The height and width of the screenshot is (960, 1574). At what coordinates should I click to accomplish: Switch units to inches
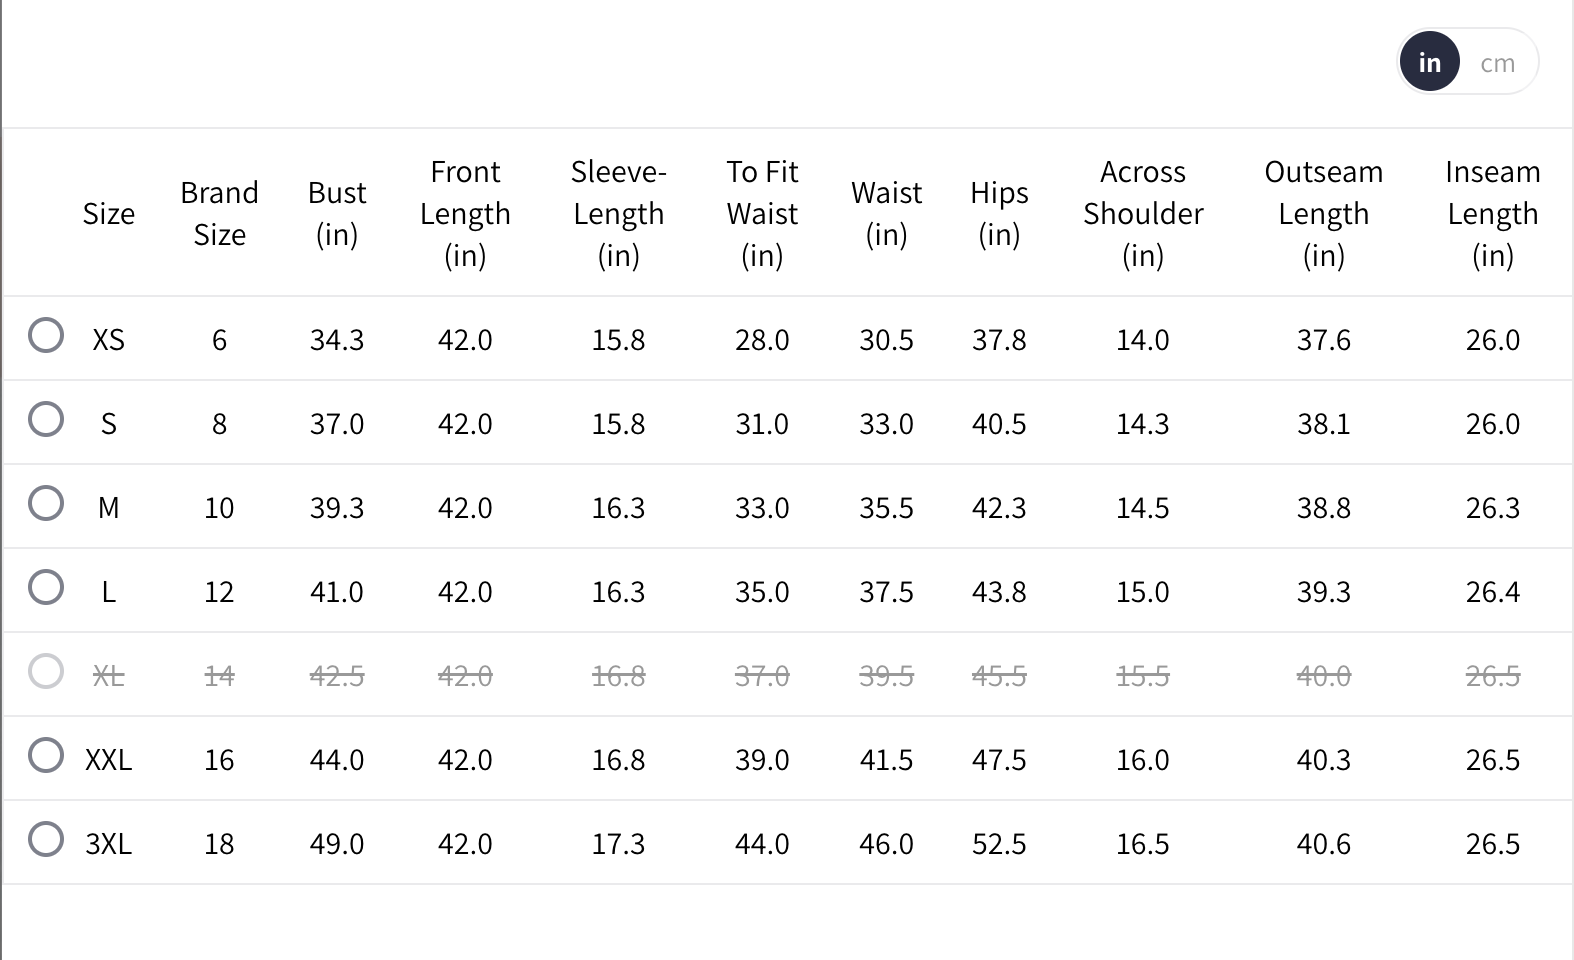pos(1429,62)
